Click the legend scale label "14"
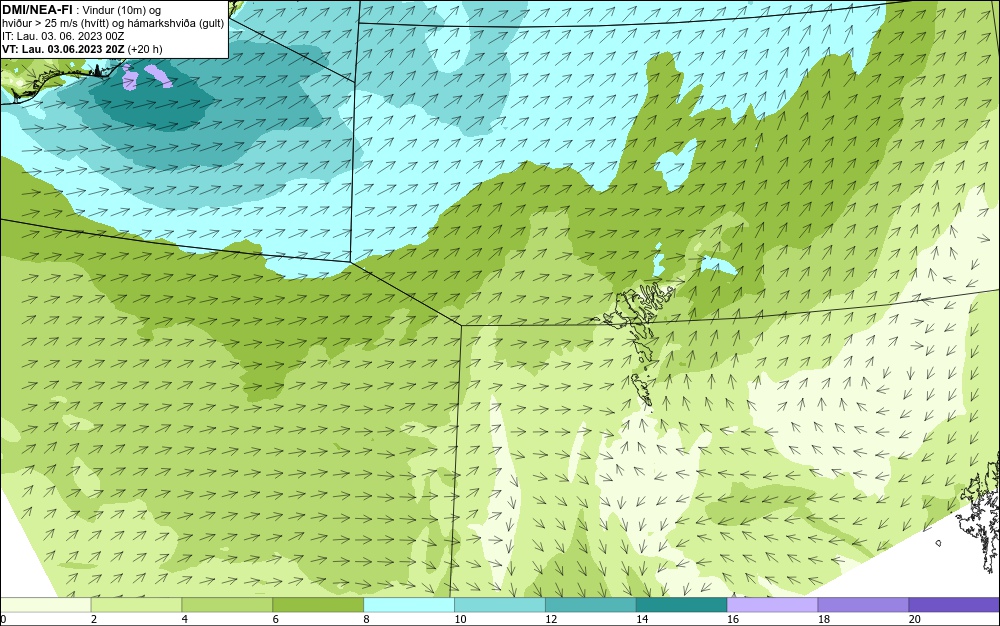The width and height of the screenshot is (1000, 626). point(642,619)
